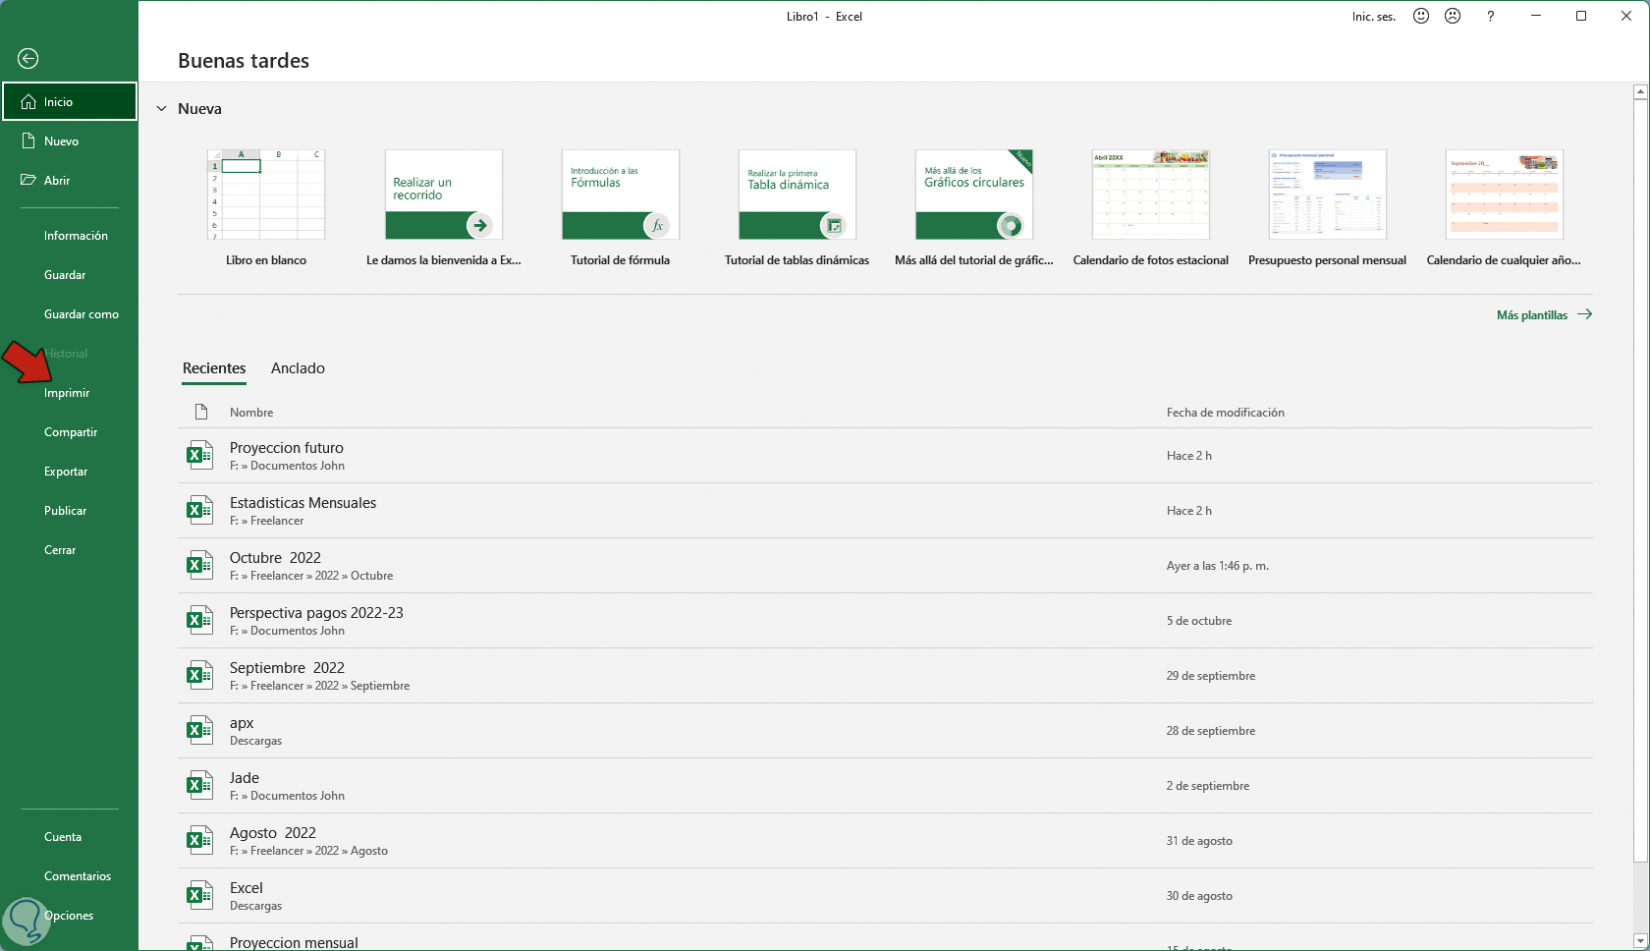Open the Imprimir menu entry
This screenshot has width=1650, height=951.
67,393
